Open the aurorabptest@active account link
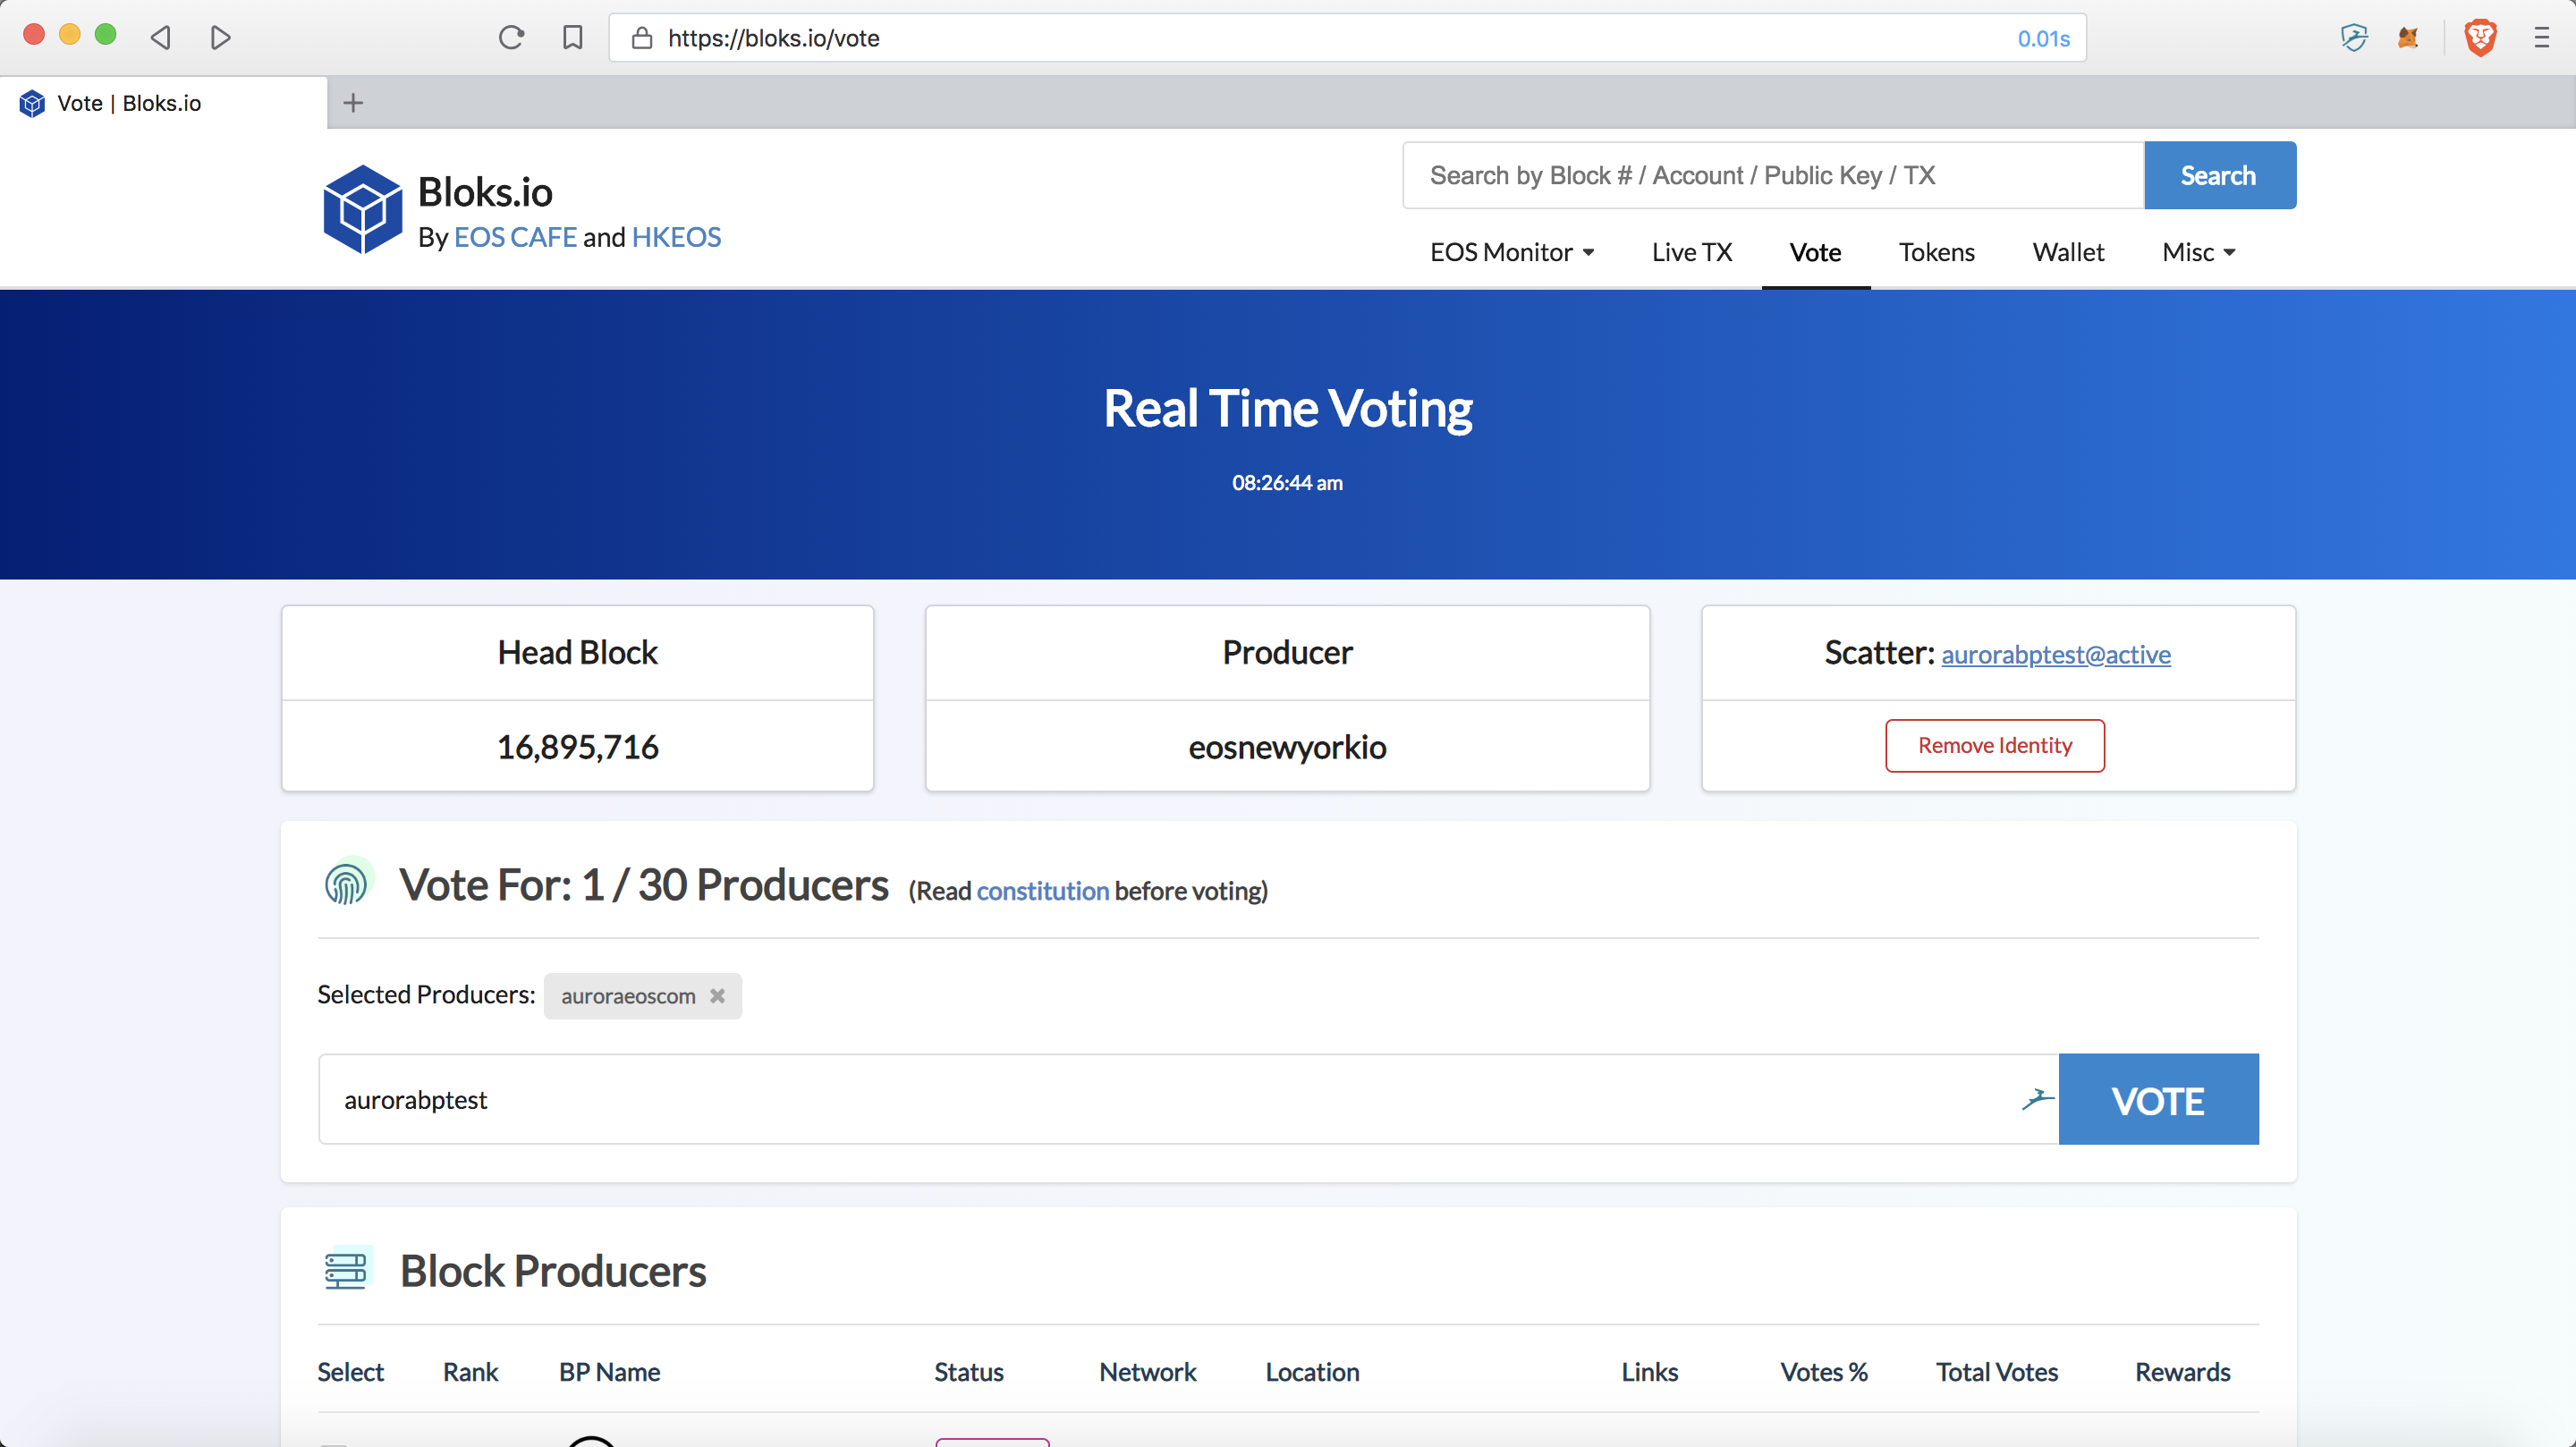This screenshot has width=2576, height=1447. click(x=2055, y=654)
